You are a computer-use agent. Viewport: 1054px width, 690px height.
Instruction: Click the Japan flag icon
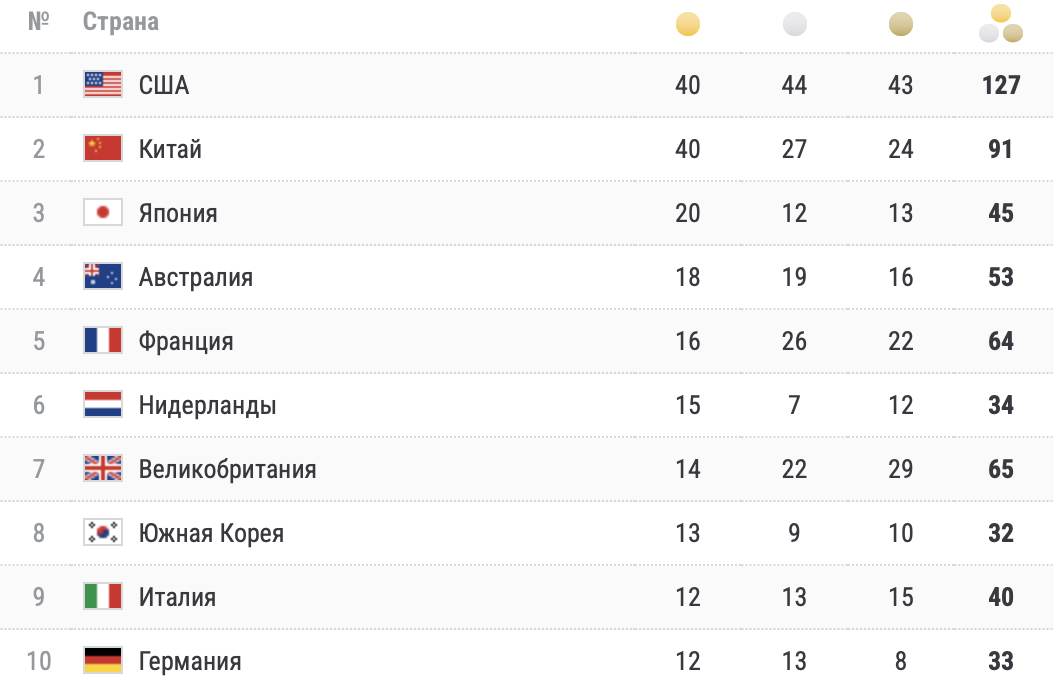(103, 213)
